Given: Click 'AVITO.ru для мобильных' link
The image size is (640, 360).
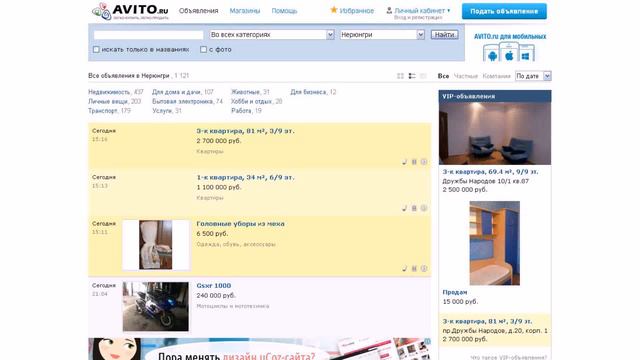Looking at the screenshot, I should 510,36.
